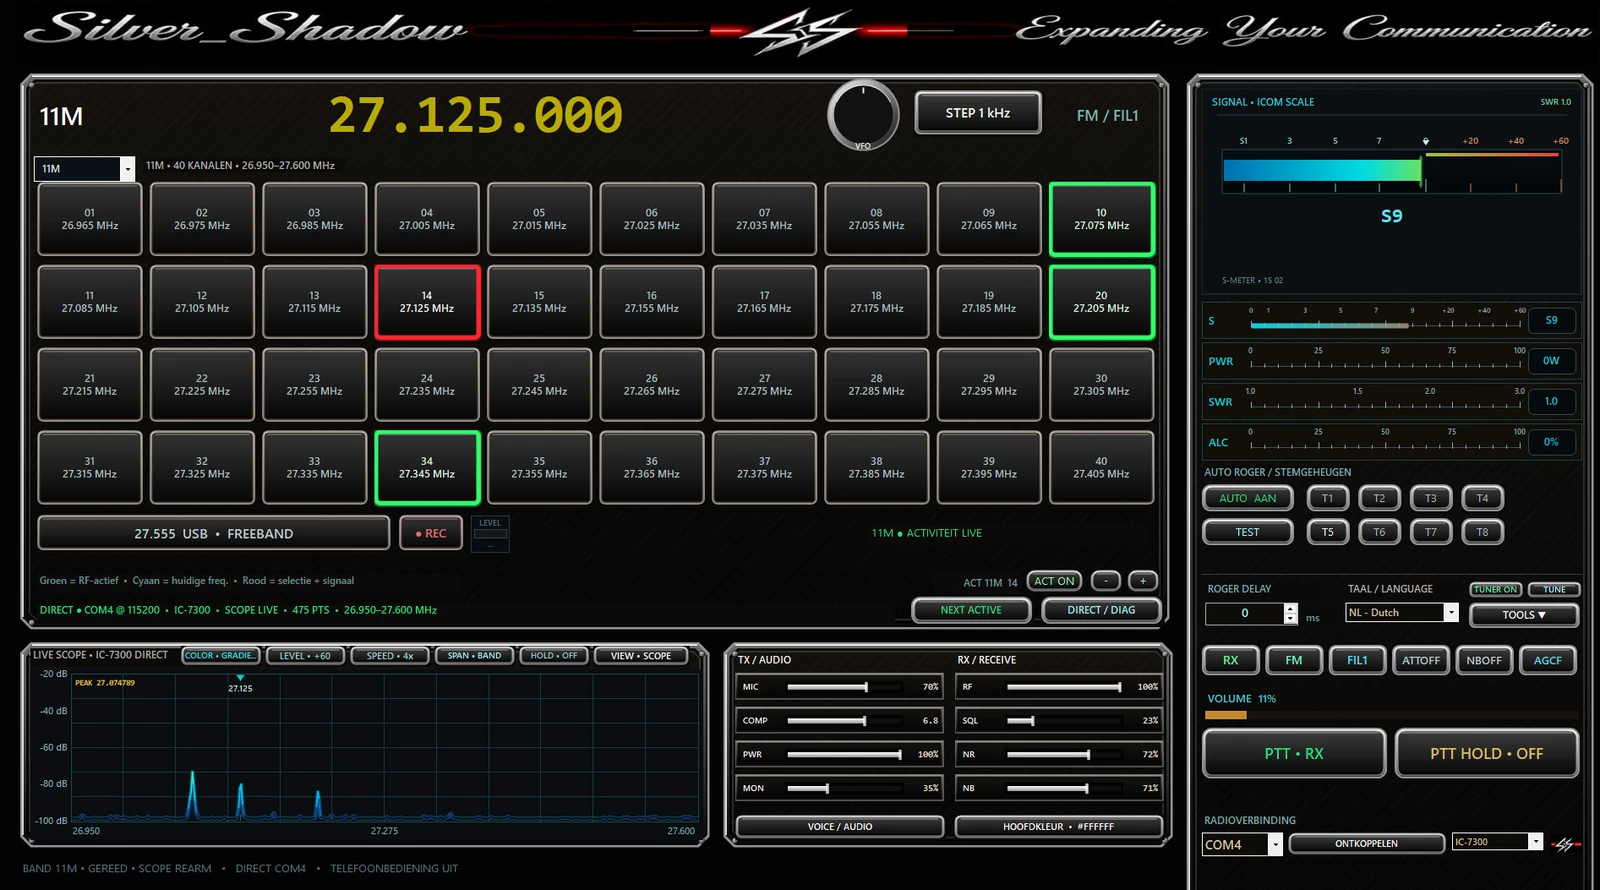Switch the AGCF gain control mode
1600x890 pixels.
1547,660
